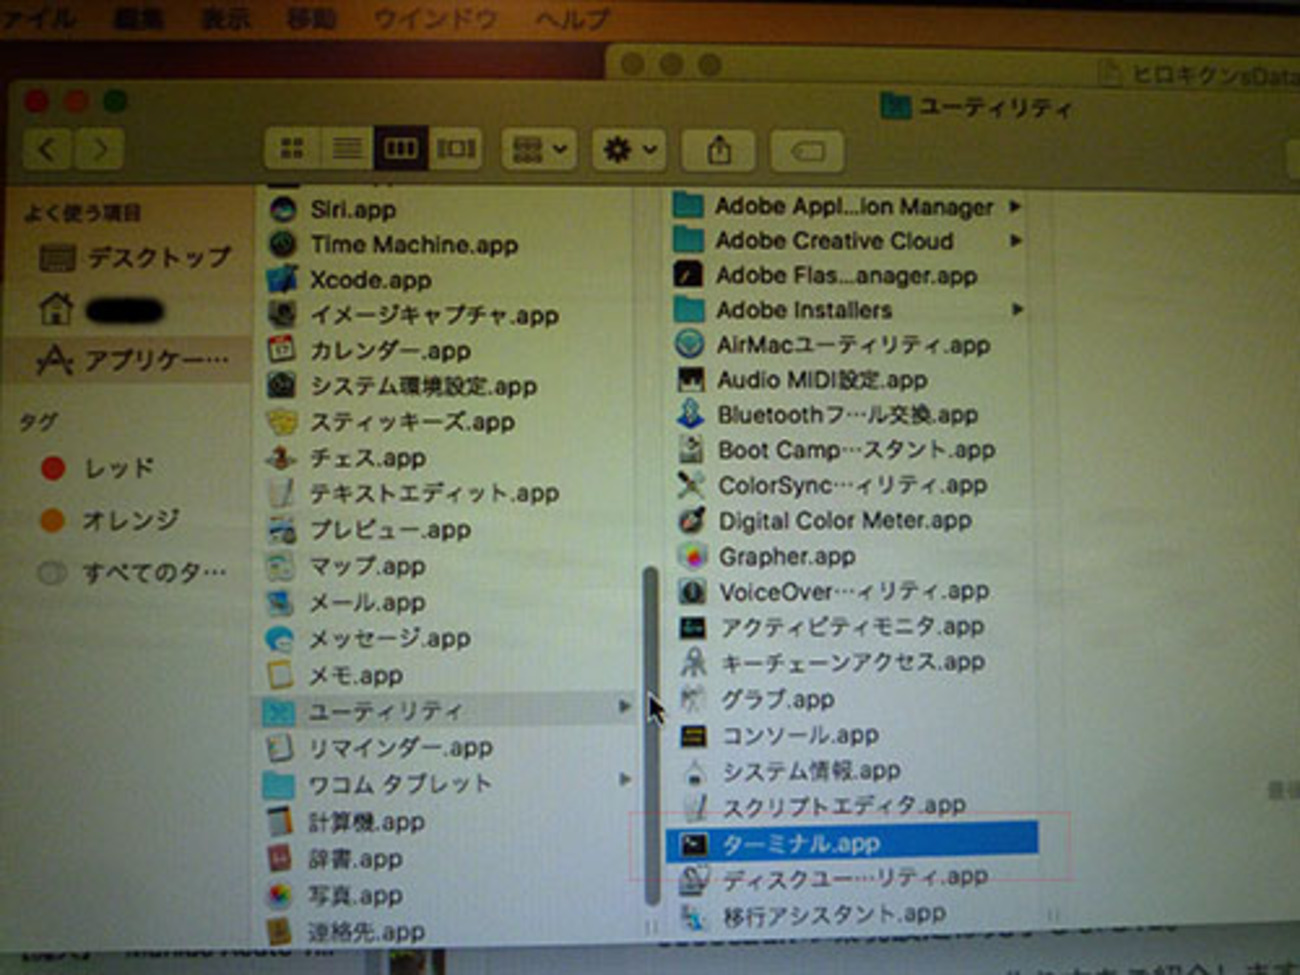Click the Siri.app icon

click(283, 209)
